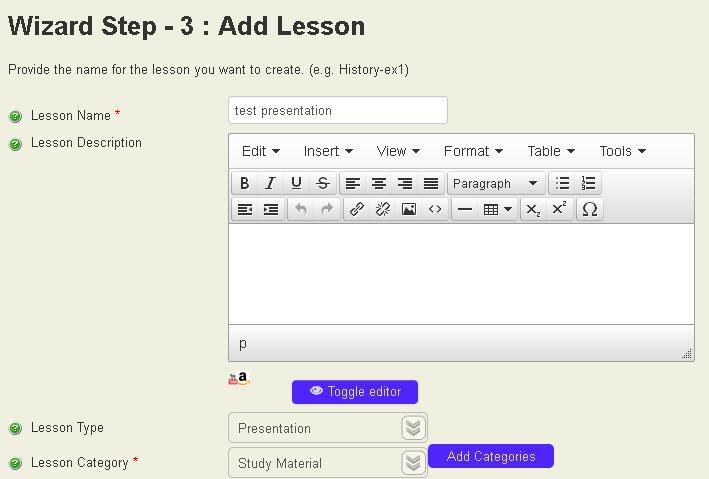This screenshot has width=709, height=479.
Task: Open the Format menu
Action: [473, 151]
